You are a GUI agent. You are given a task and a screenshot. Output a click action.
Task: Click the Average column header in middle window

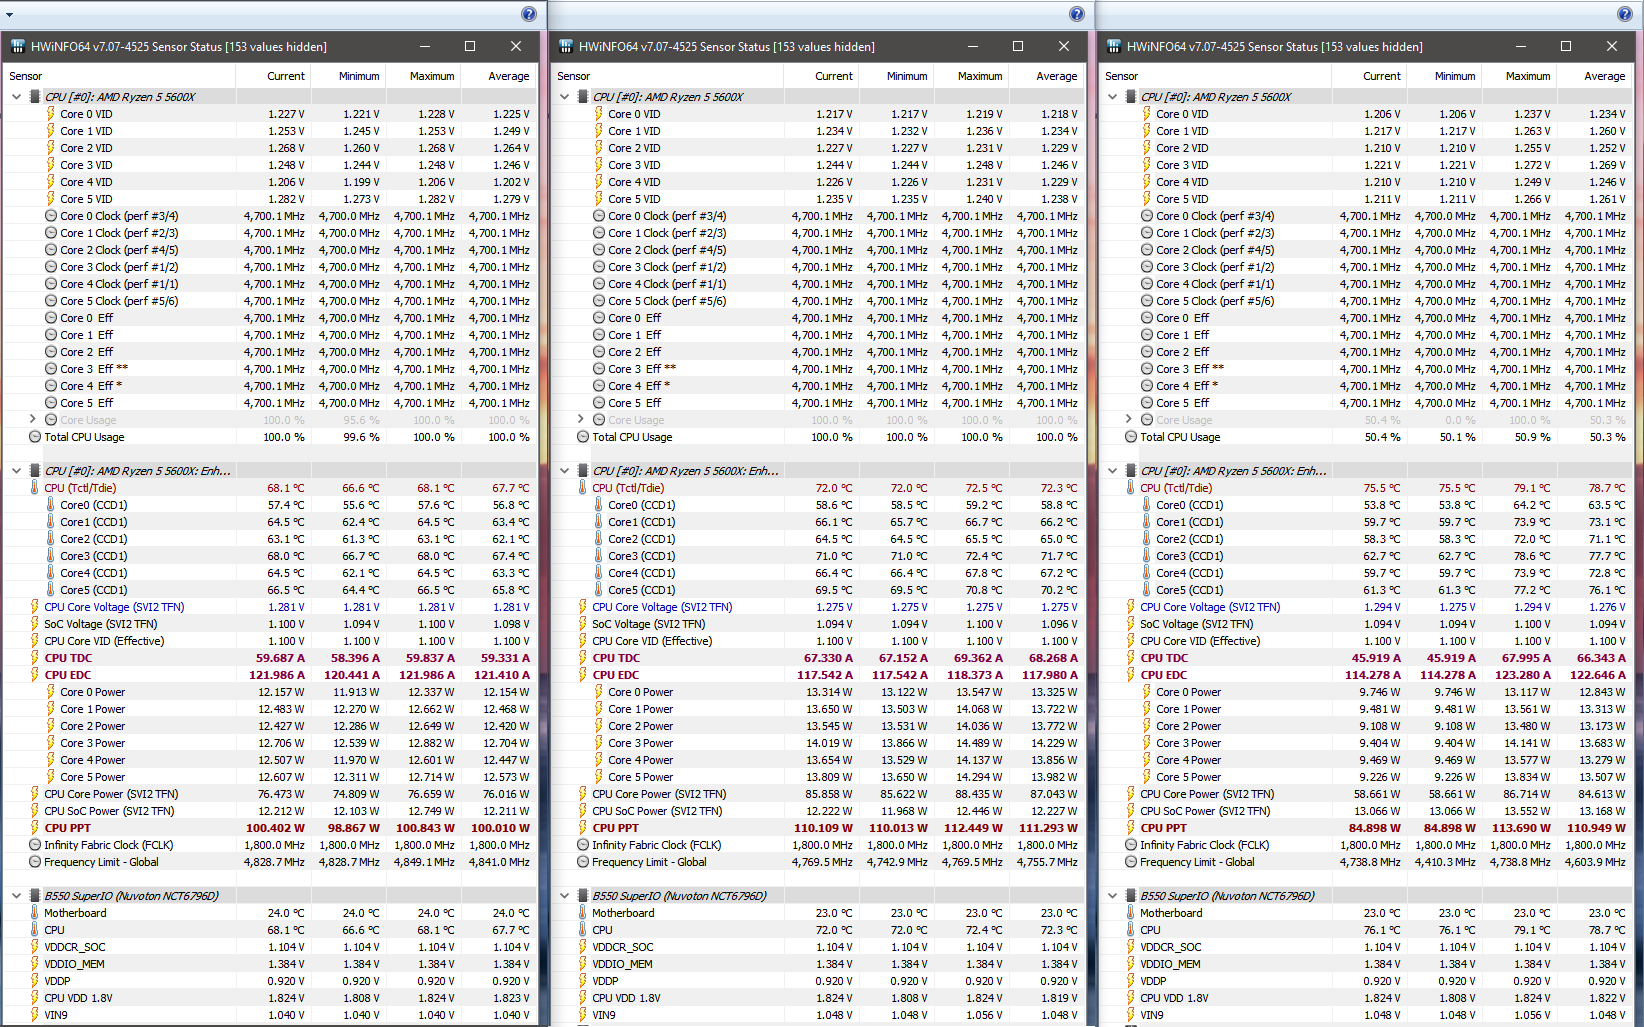pos(1046,76)
